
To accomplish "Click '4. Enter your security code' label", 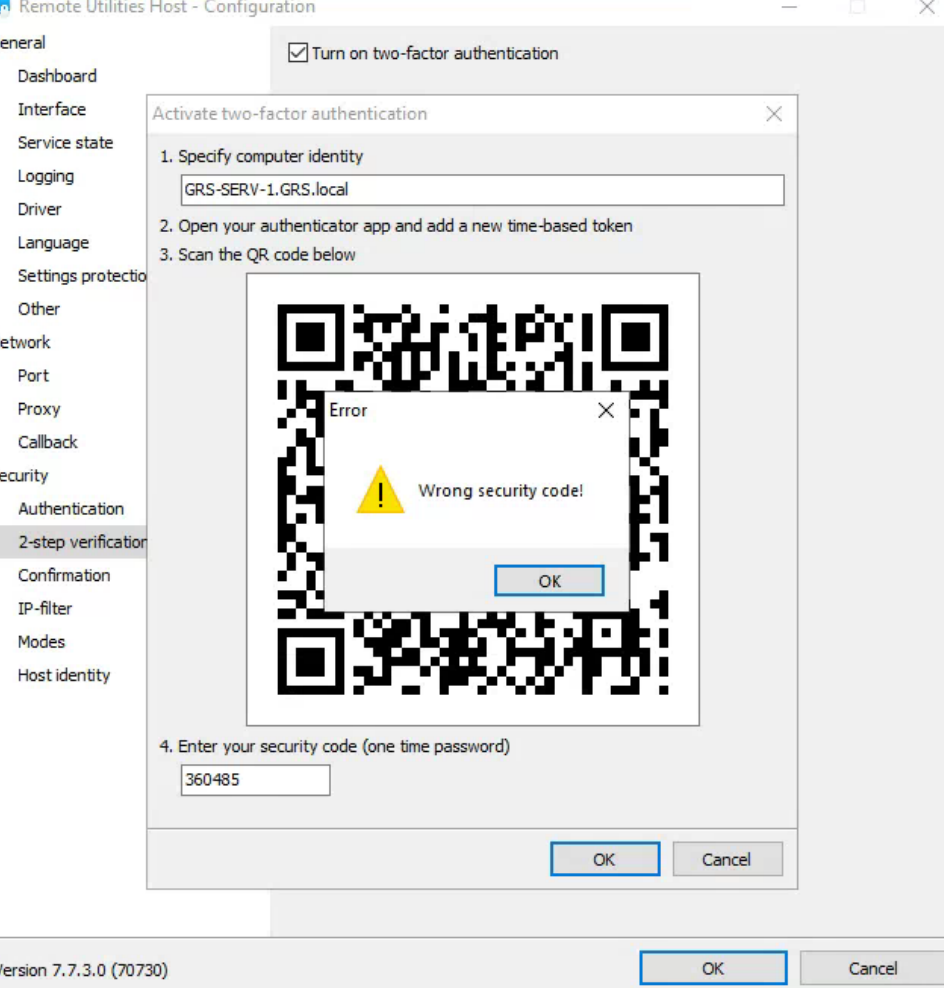I will coord(335,747).
